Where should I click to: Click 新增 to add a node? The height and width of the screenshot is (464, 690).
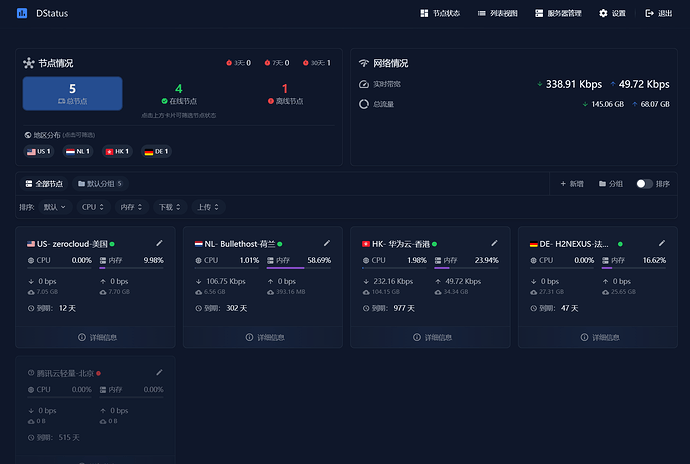point(572,184)
